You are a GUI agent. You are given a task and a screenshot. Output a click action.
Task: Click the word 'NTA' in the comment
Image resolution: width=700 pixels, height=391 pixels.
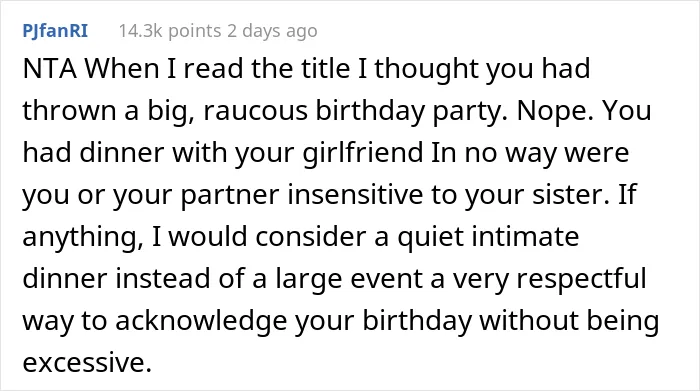50,69
